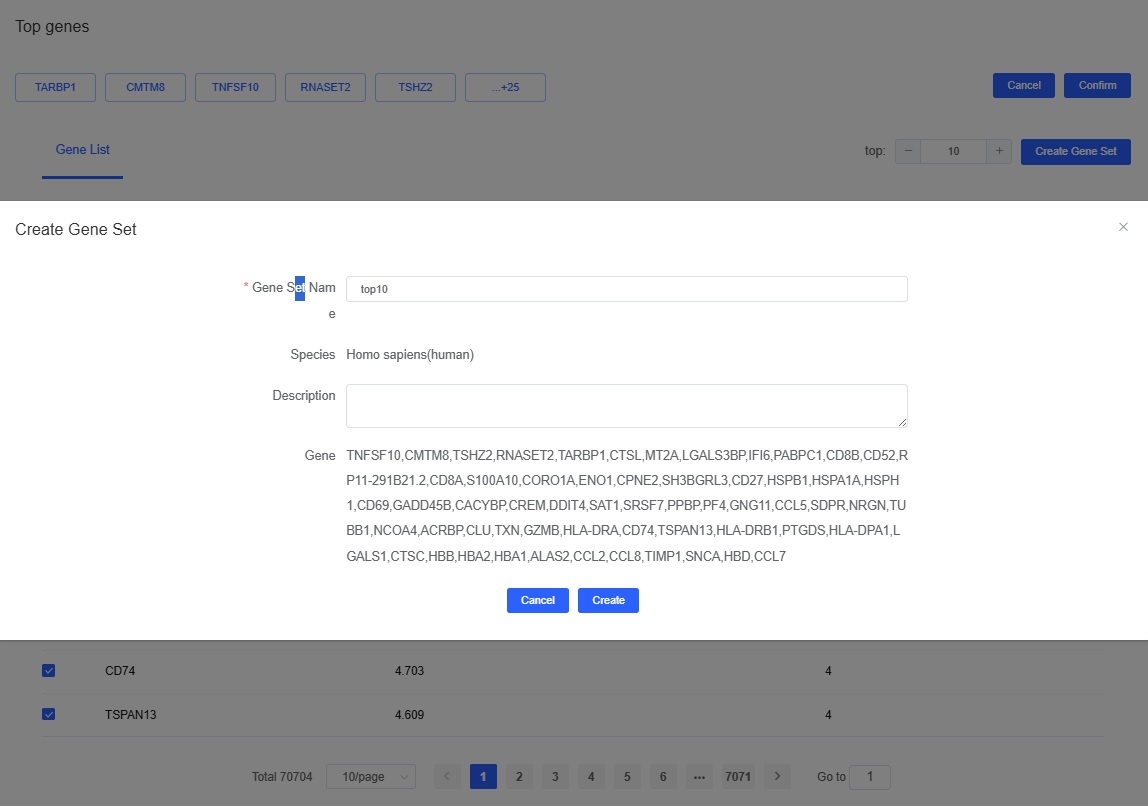The width and height of the screenshot is (1148, 806).
Task: Click the Gene Set Name input showing top10
Action: 626,289
